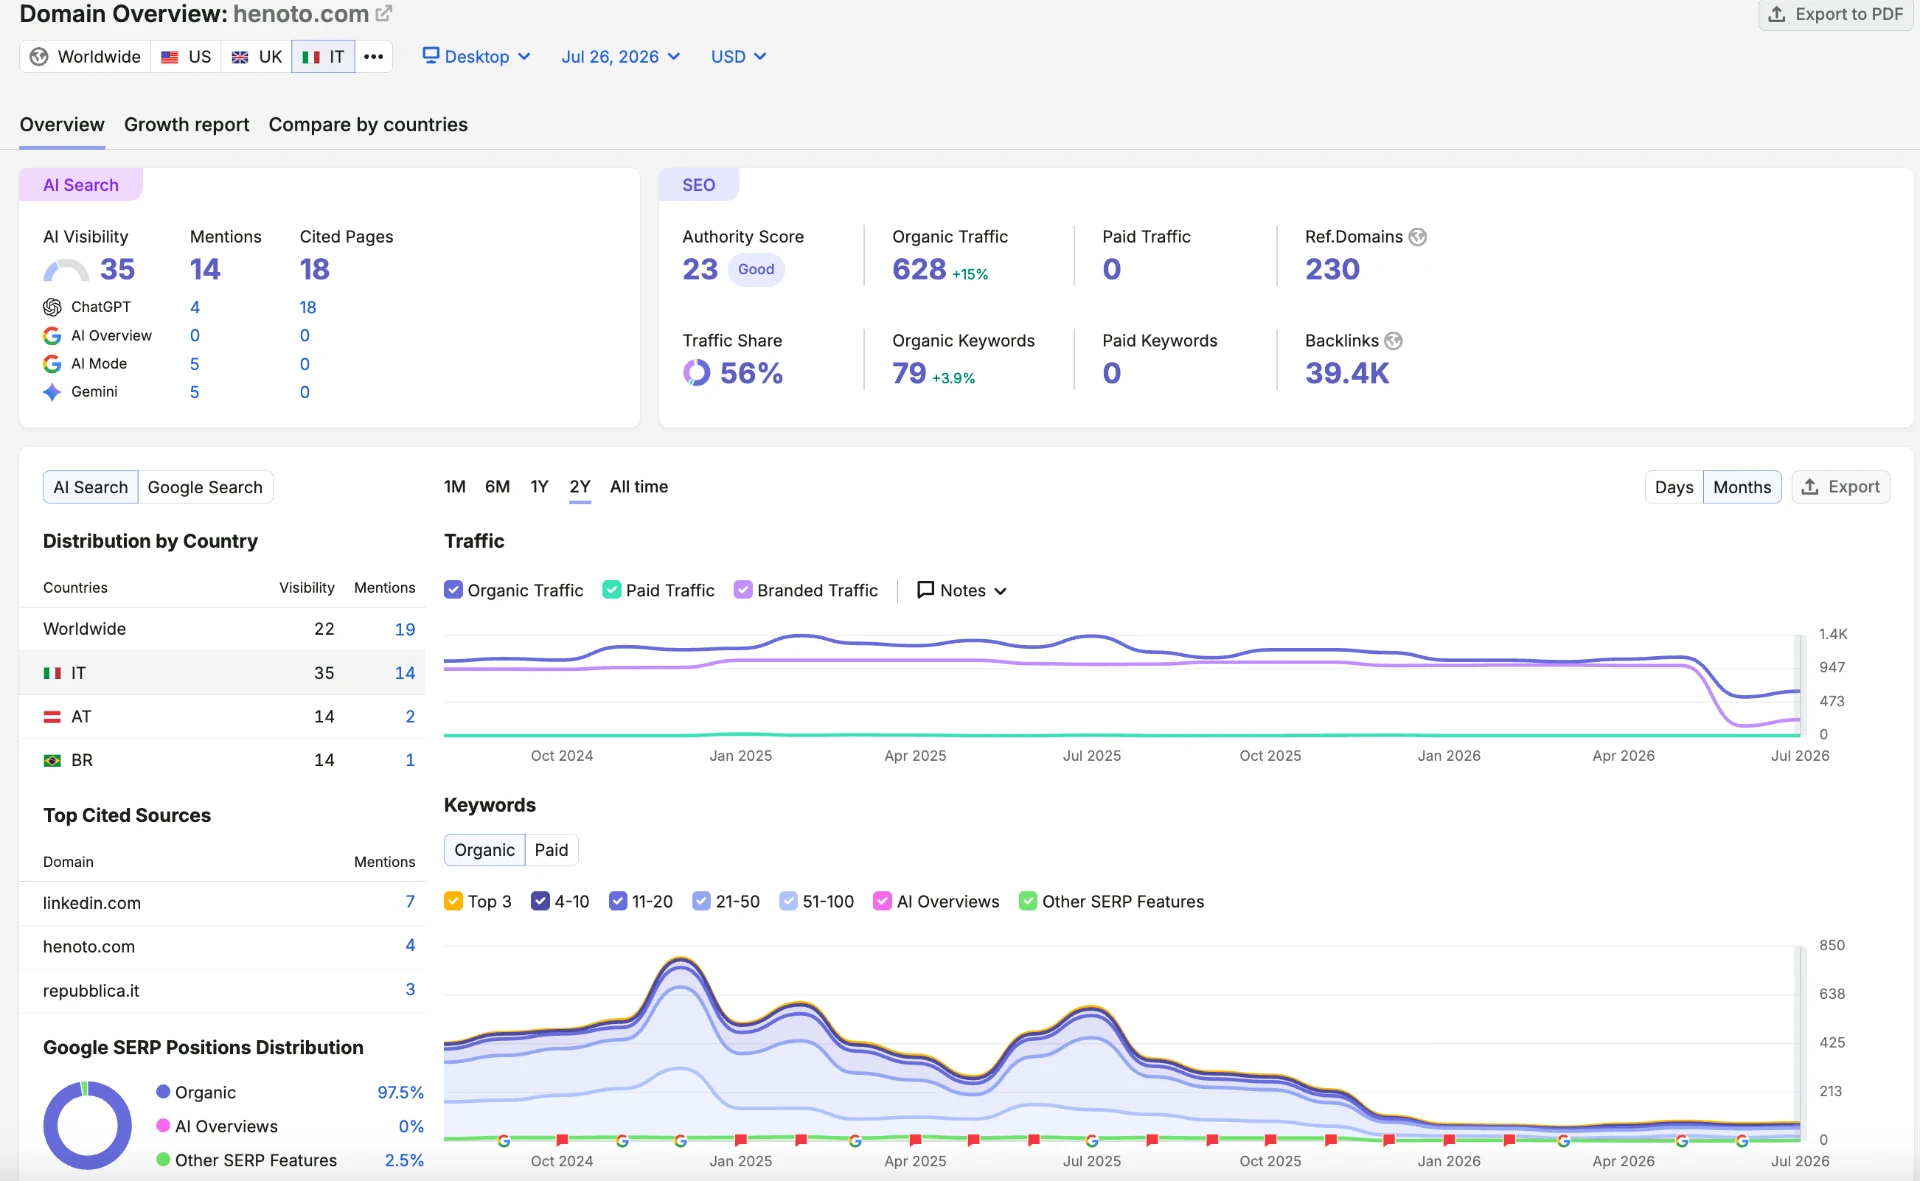Screen dimensions: 1920x1181
Task: Click the chart Export upload icon
Action: (x=1810, y=487)
